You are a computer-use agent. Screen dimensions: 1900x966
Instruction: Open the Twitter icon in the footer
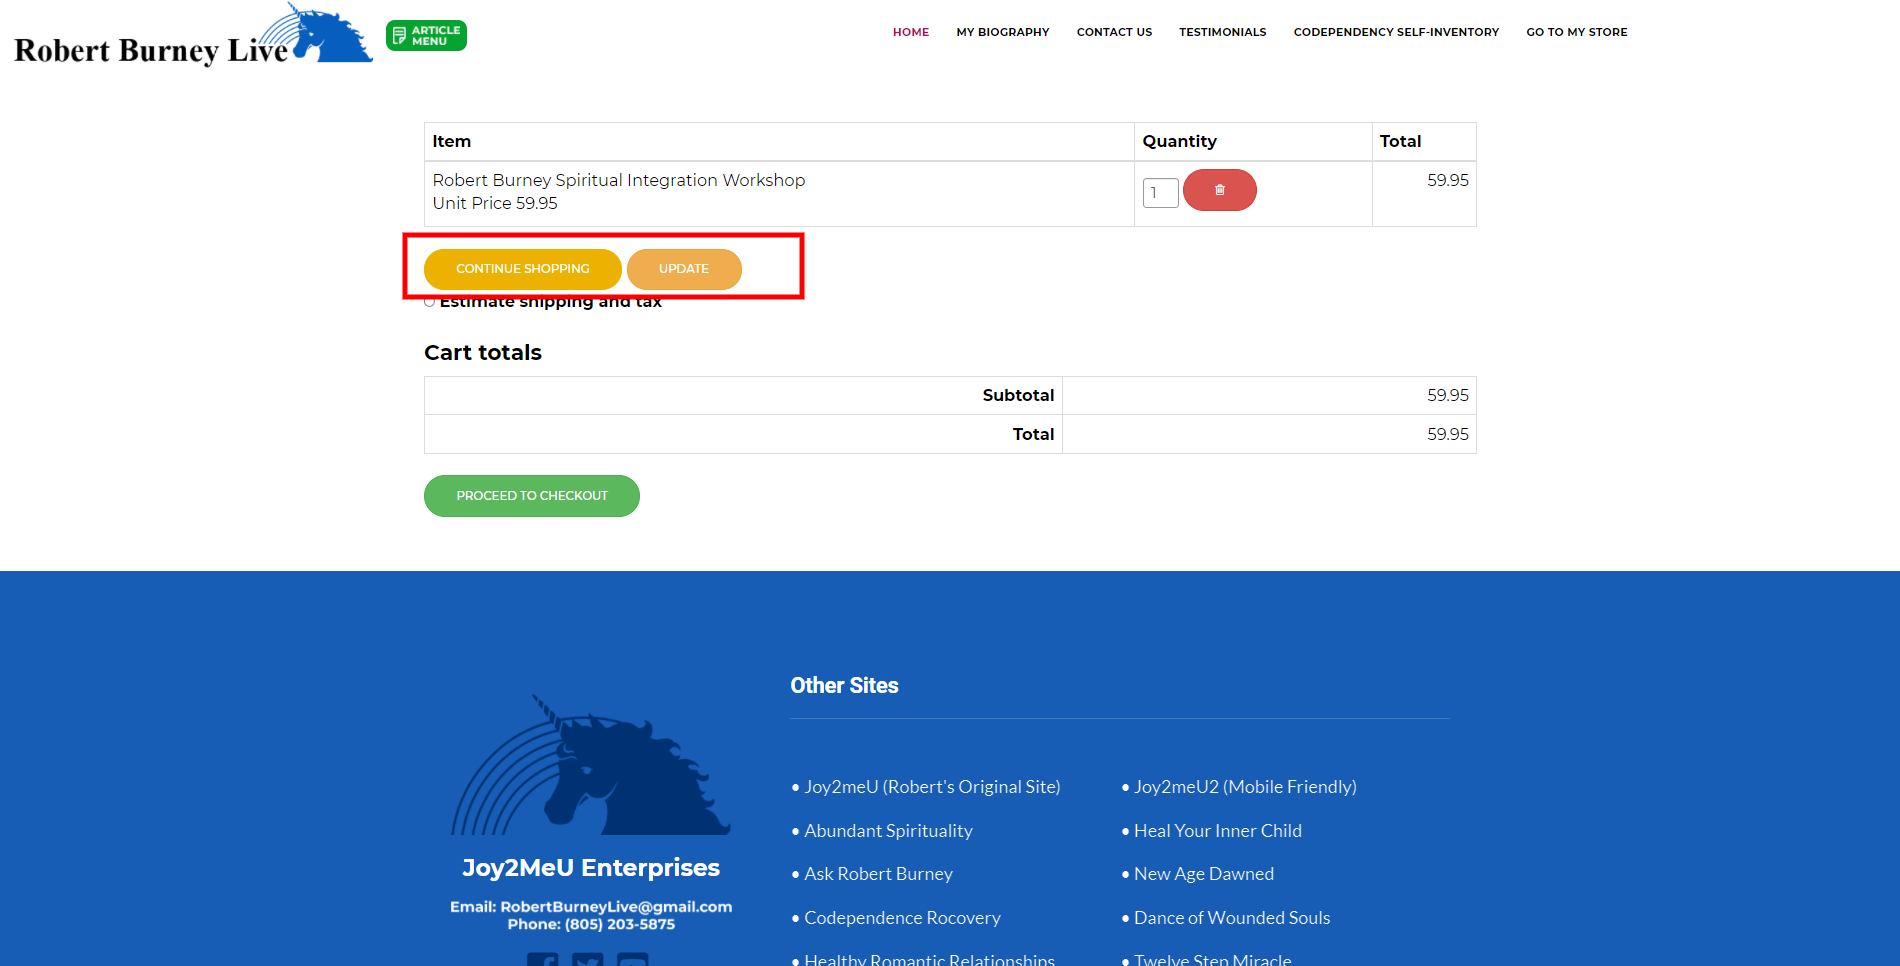tap(587, 960)
